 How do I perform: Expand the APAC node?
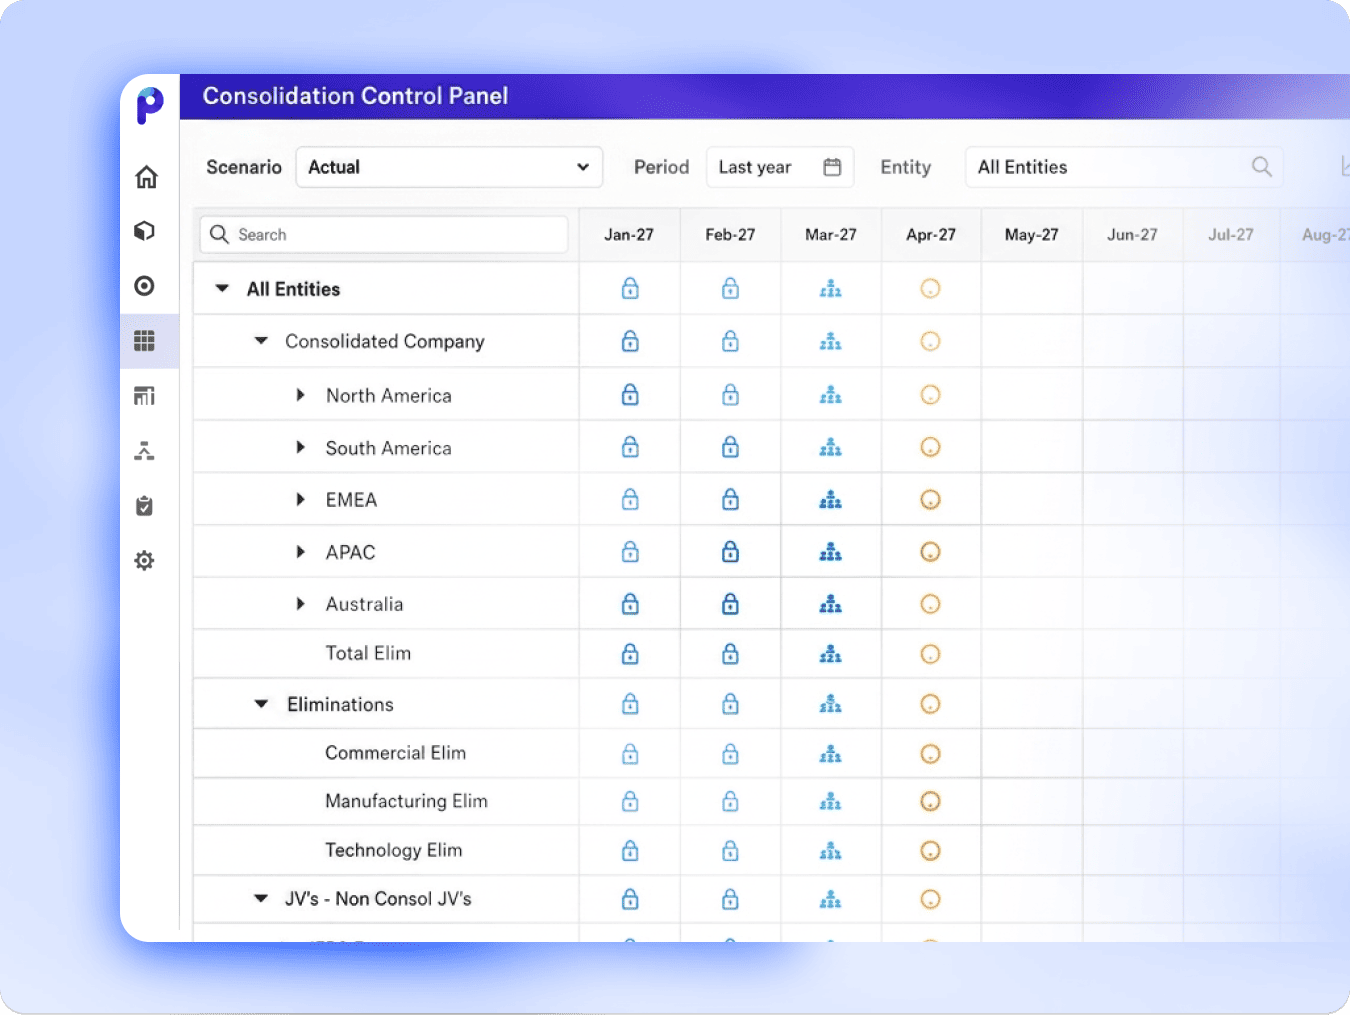coord(300,552)
